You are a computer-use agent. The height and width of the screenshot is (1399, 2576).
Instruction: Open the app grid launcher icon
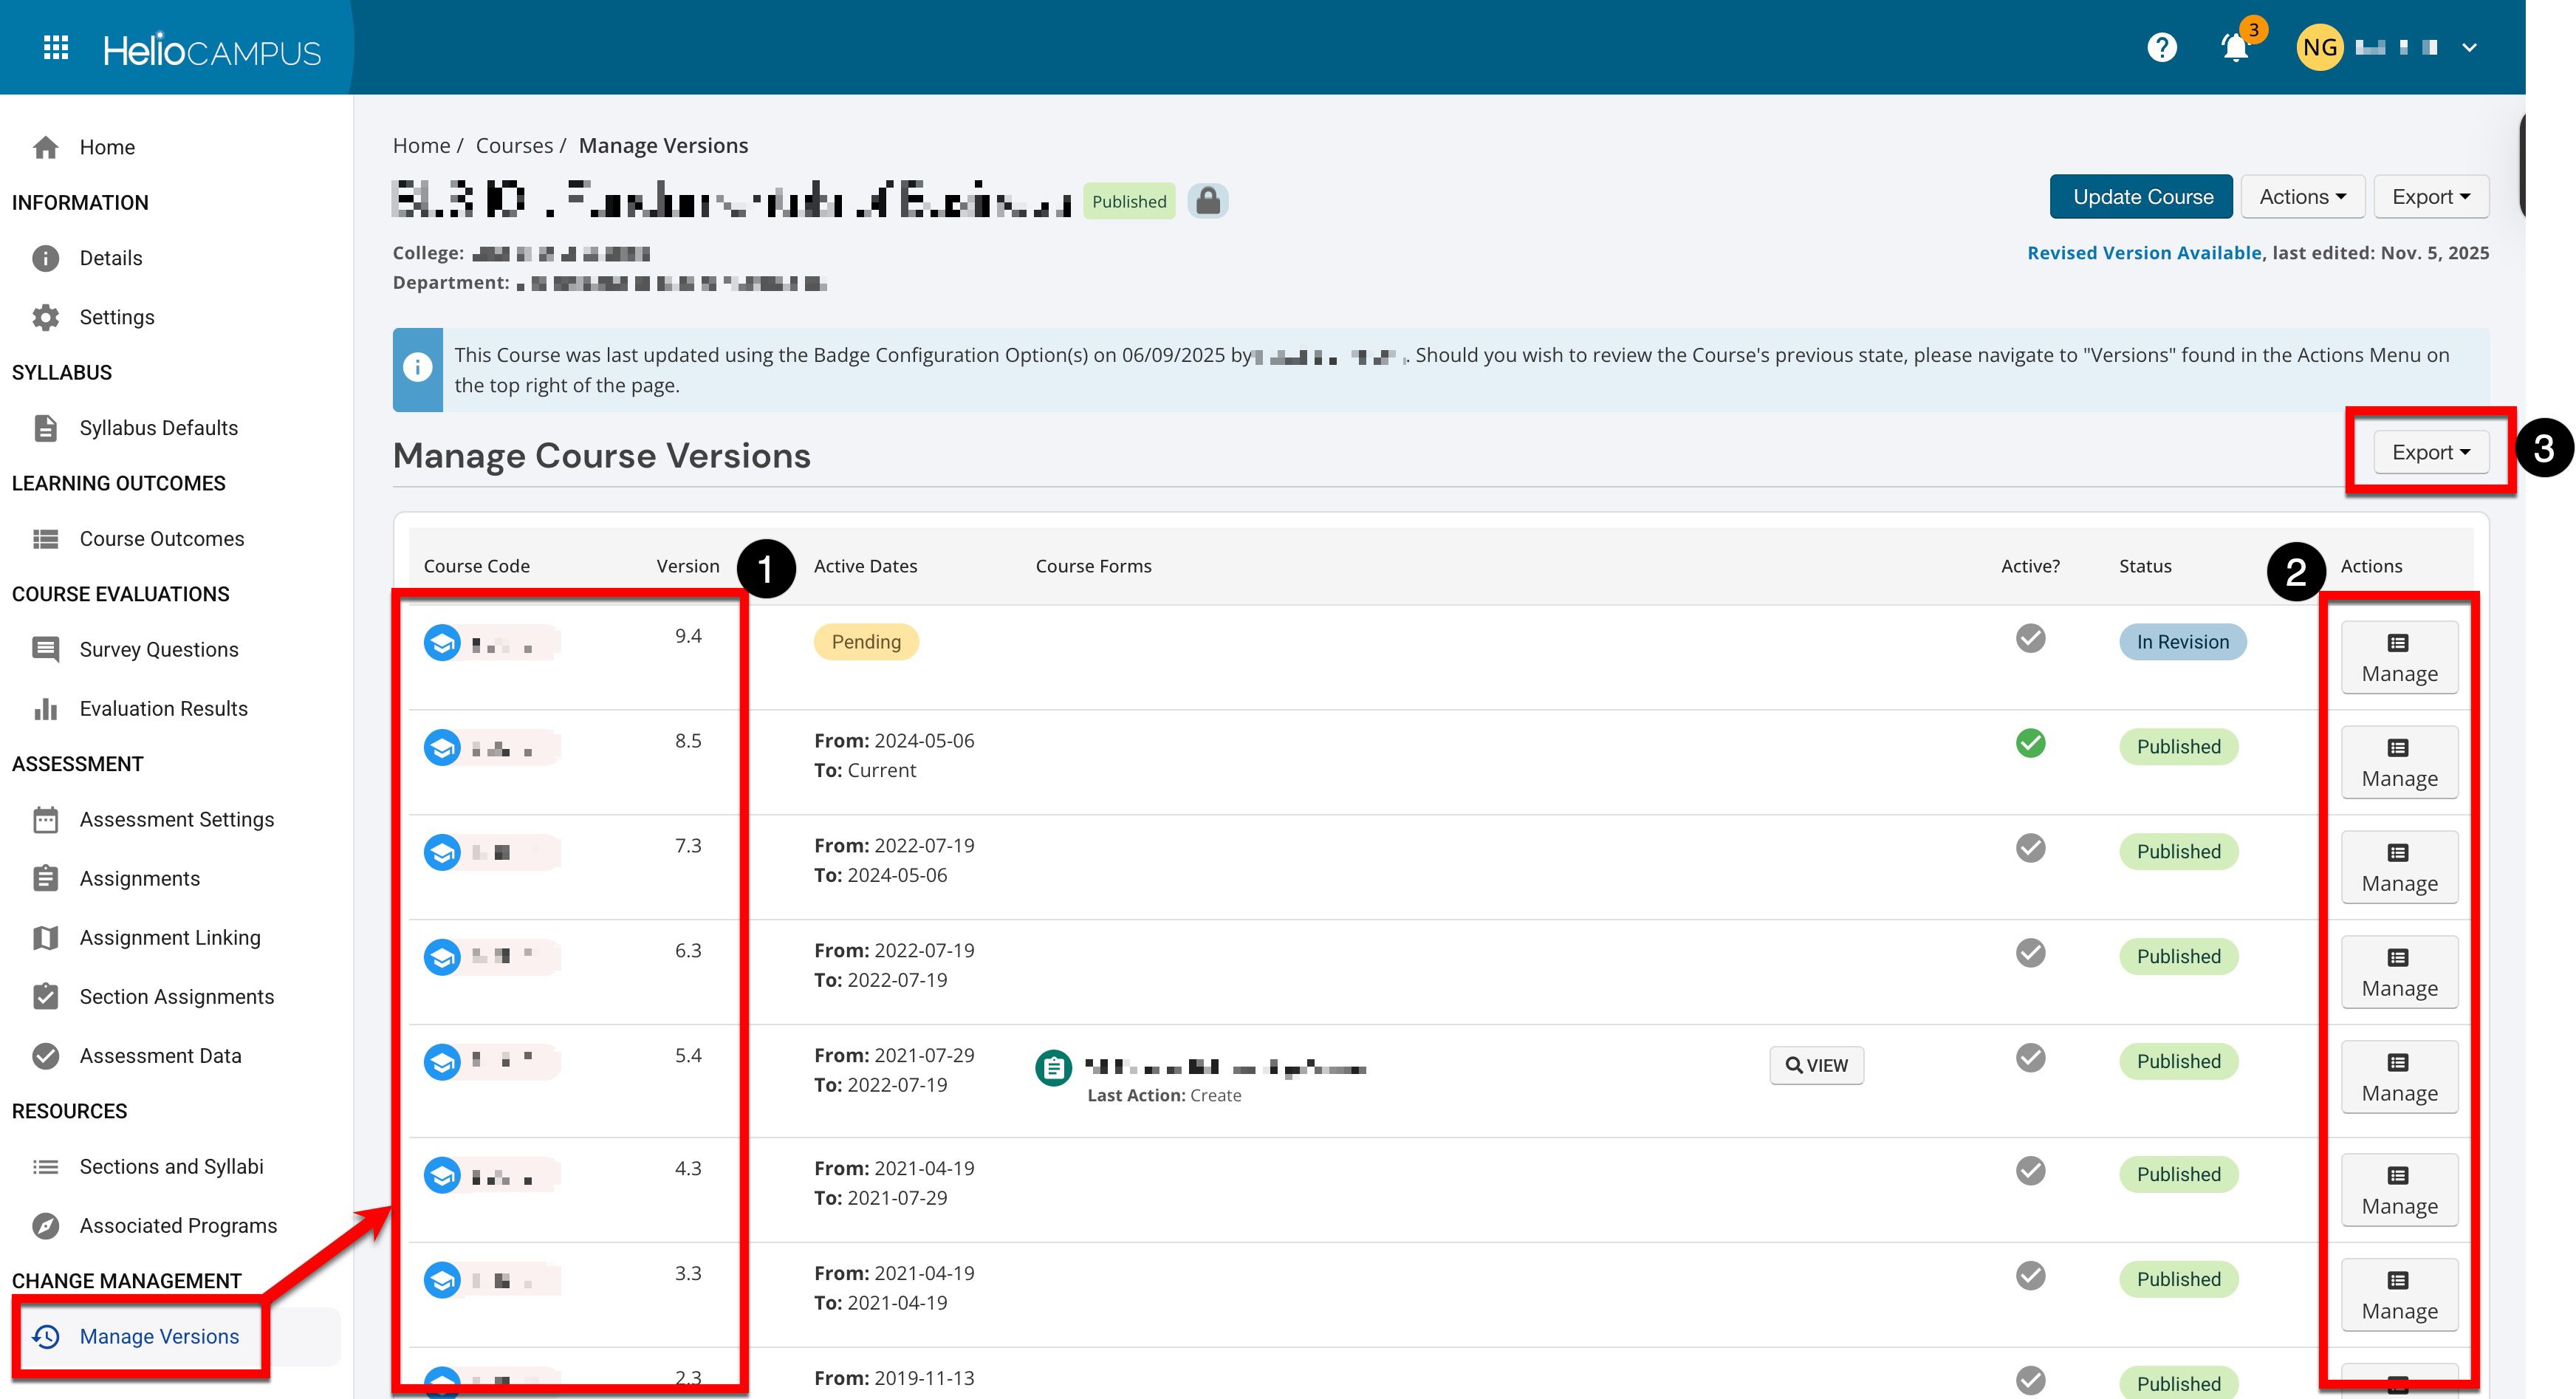56,47
